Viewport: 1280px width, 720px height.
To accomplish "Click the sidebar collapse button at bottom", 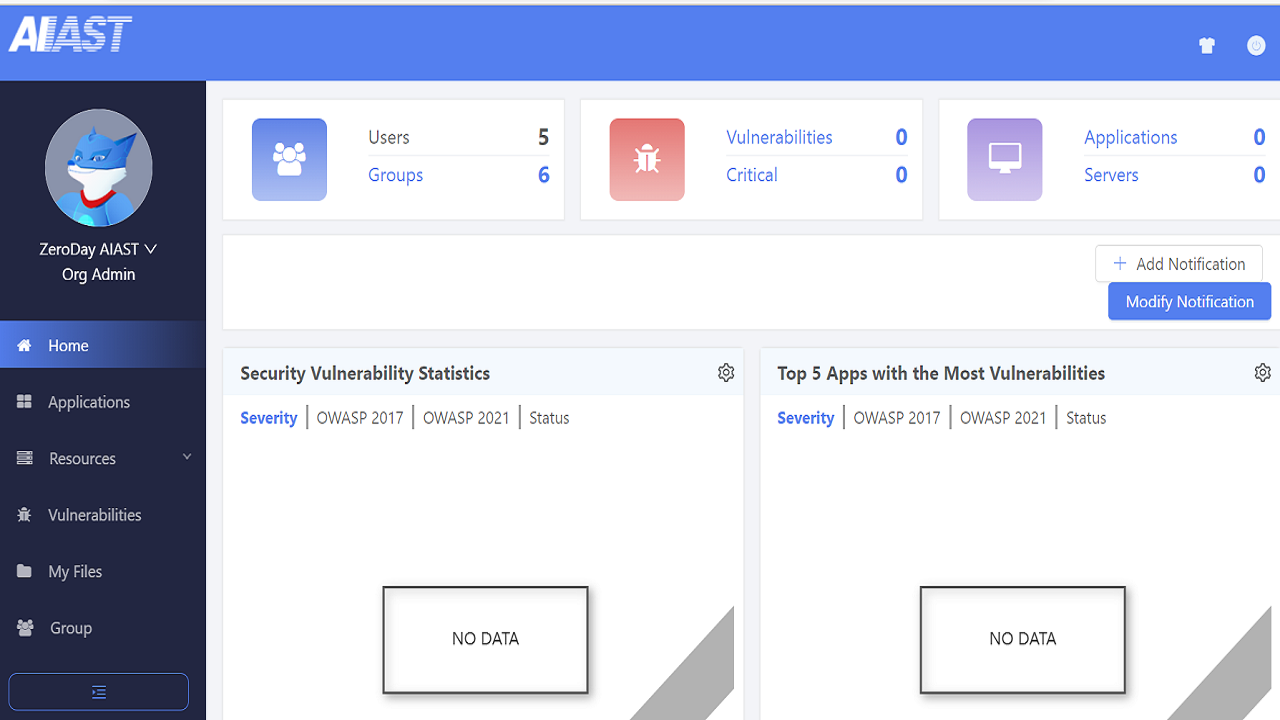I will click(x=98, y=692).
